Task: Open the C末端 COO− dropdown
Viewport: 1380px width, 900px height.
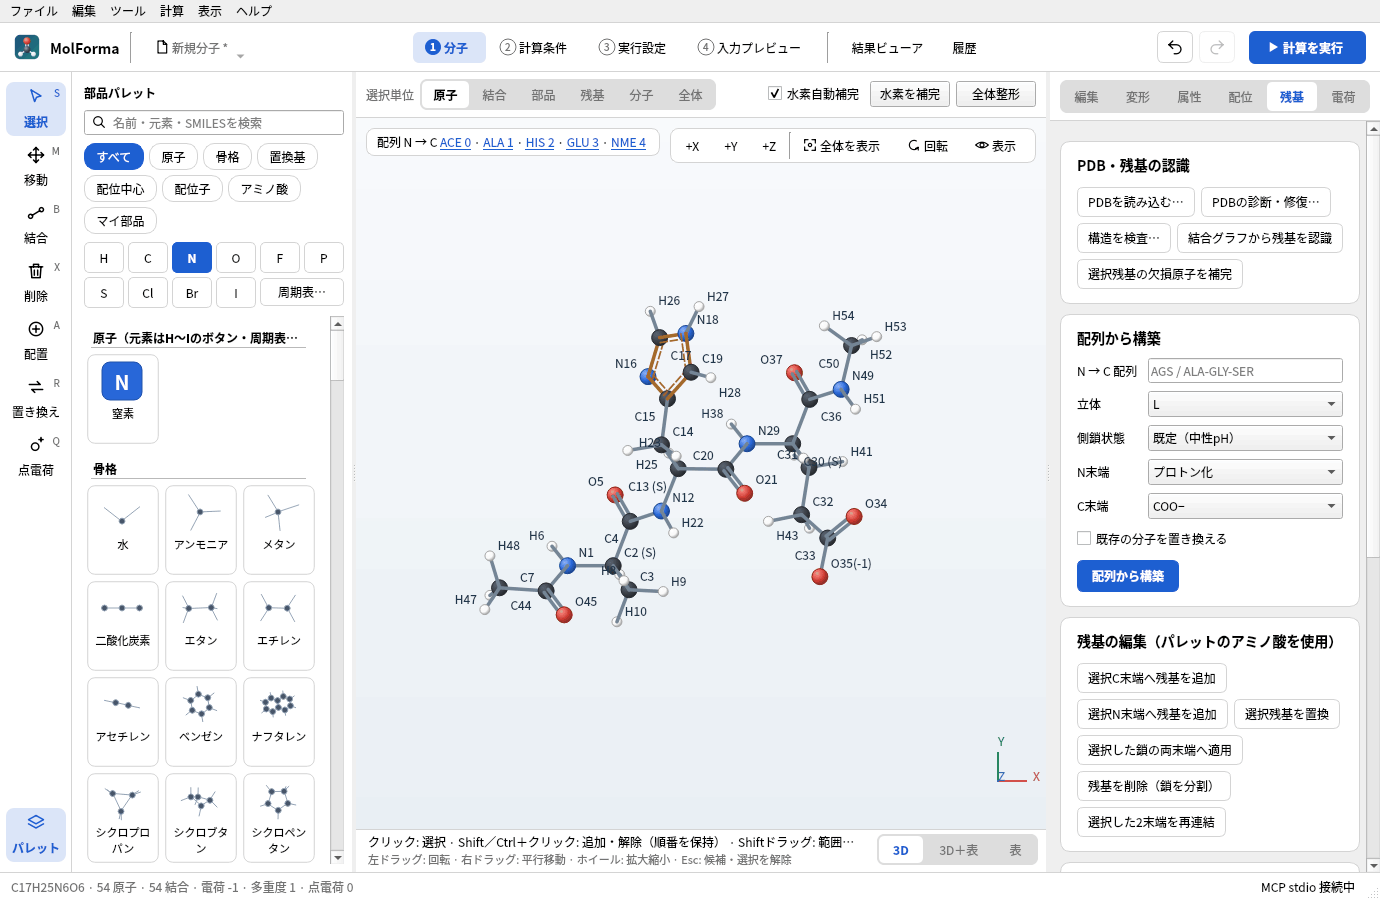Action: click(1245, 506)
